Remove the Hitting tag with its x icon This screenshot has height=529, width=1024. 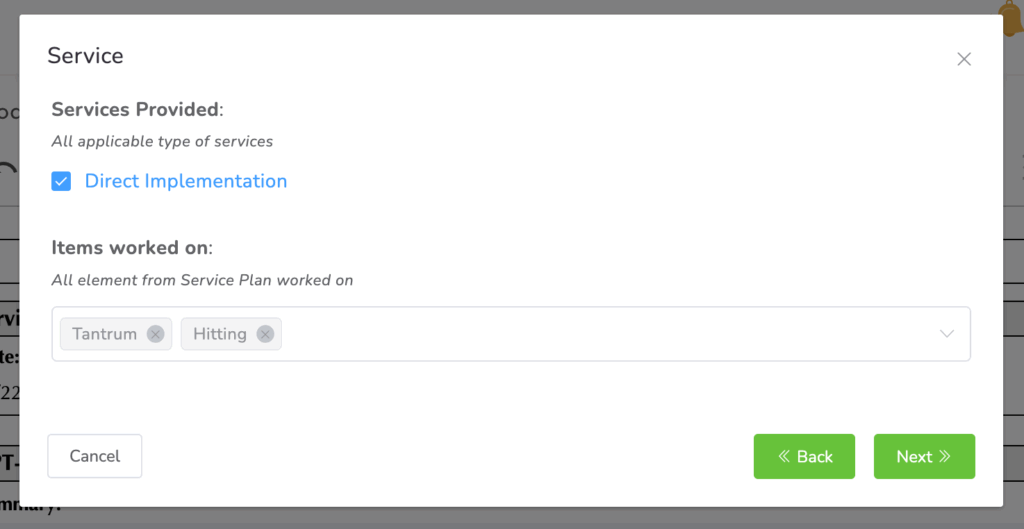(x=265, y=334)
